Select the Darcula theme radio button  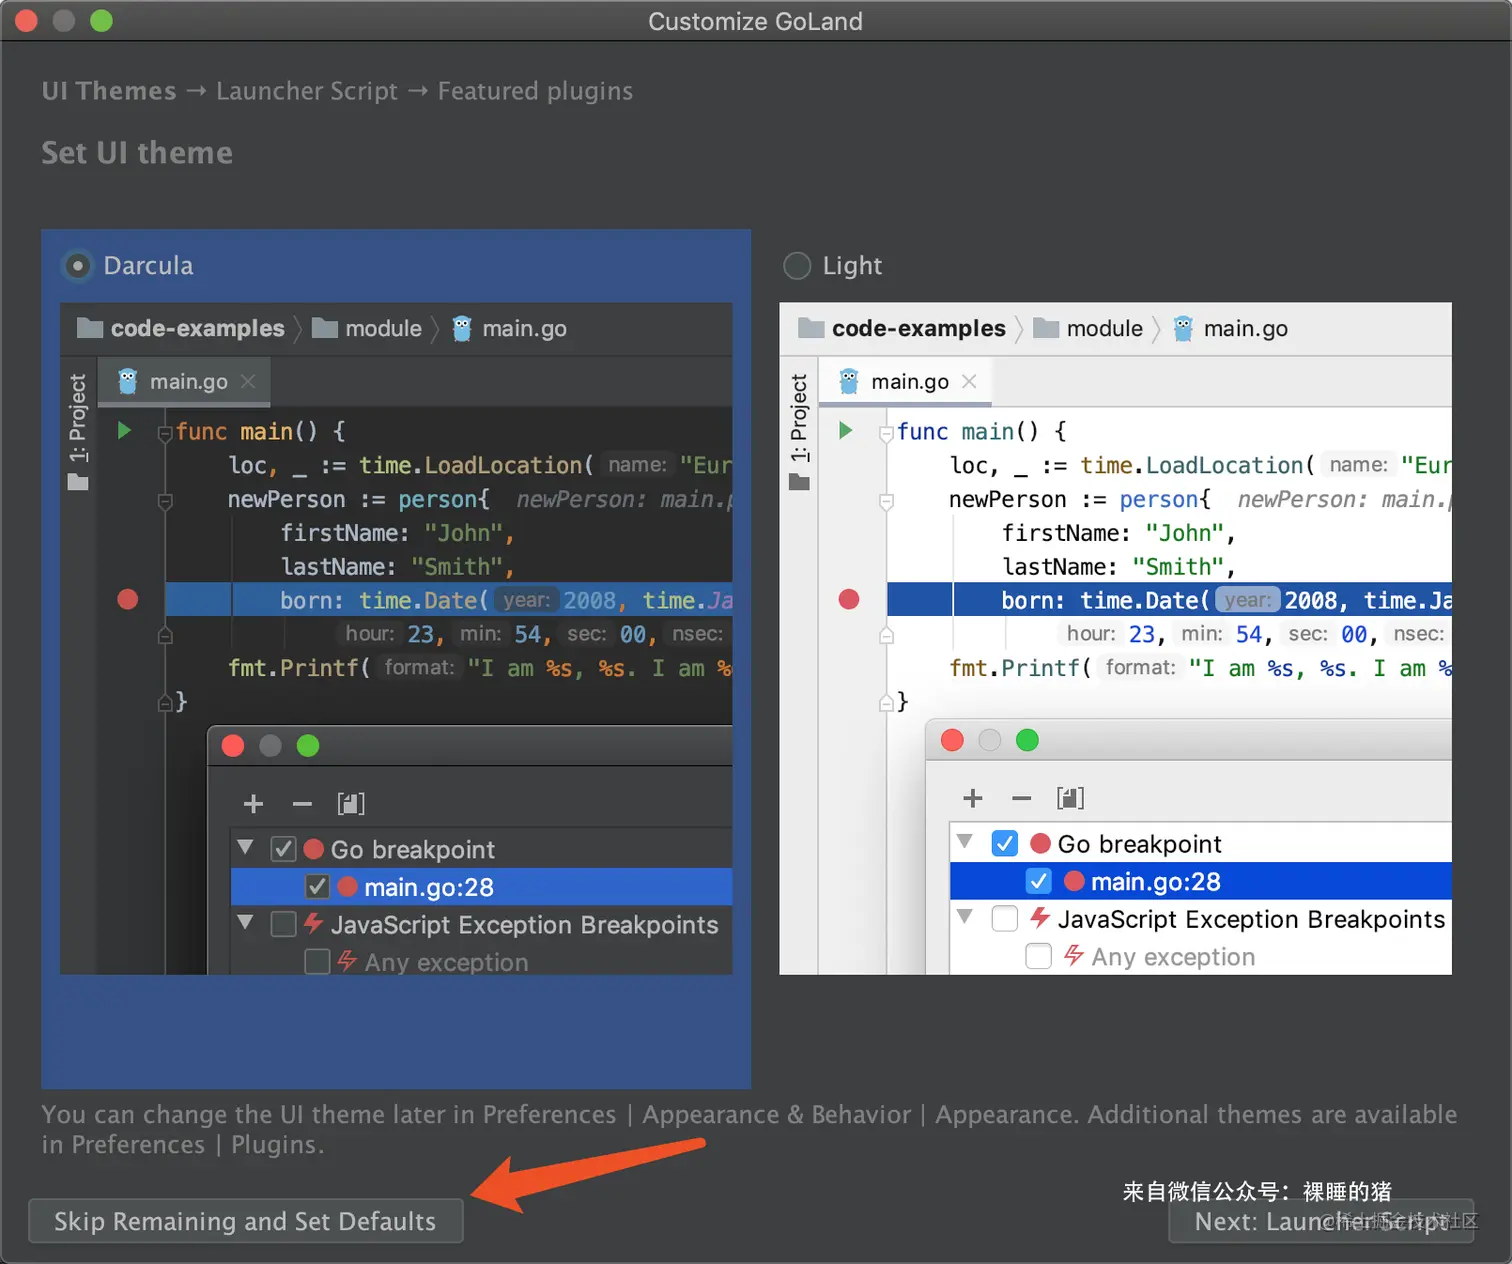[x=77, y=266]
